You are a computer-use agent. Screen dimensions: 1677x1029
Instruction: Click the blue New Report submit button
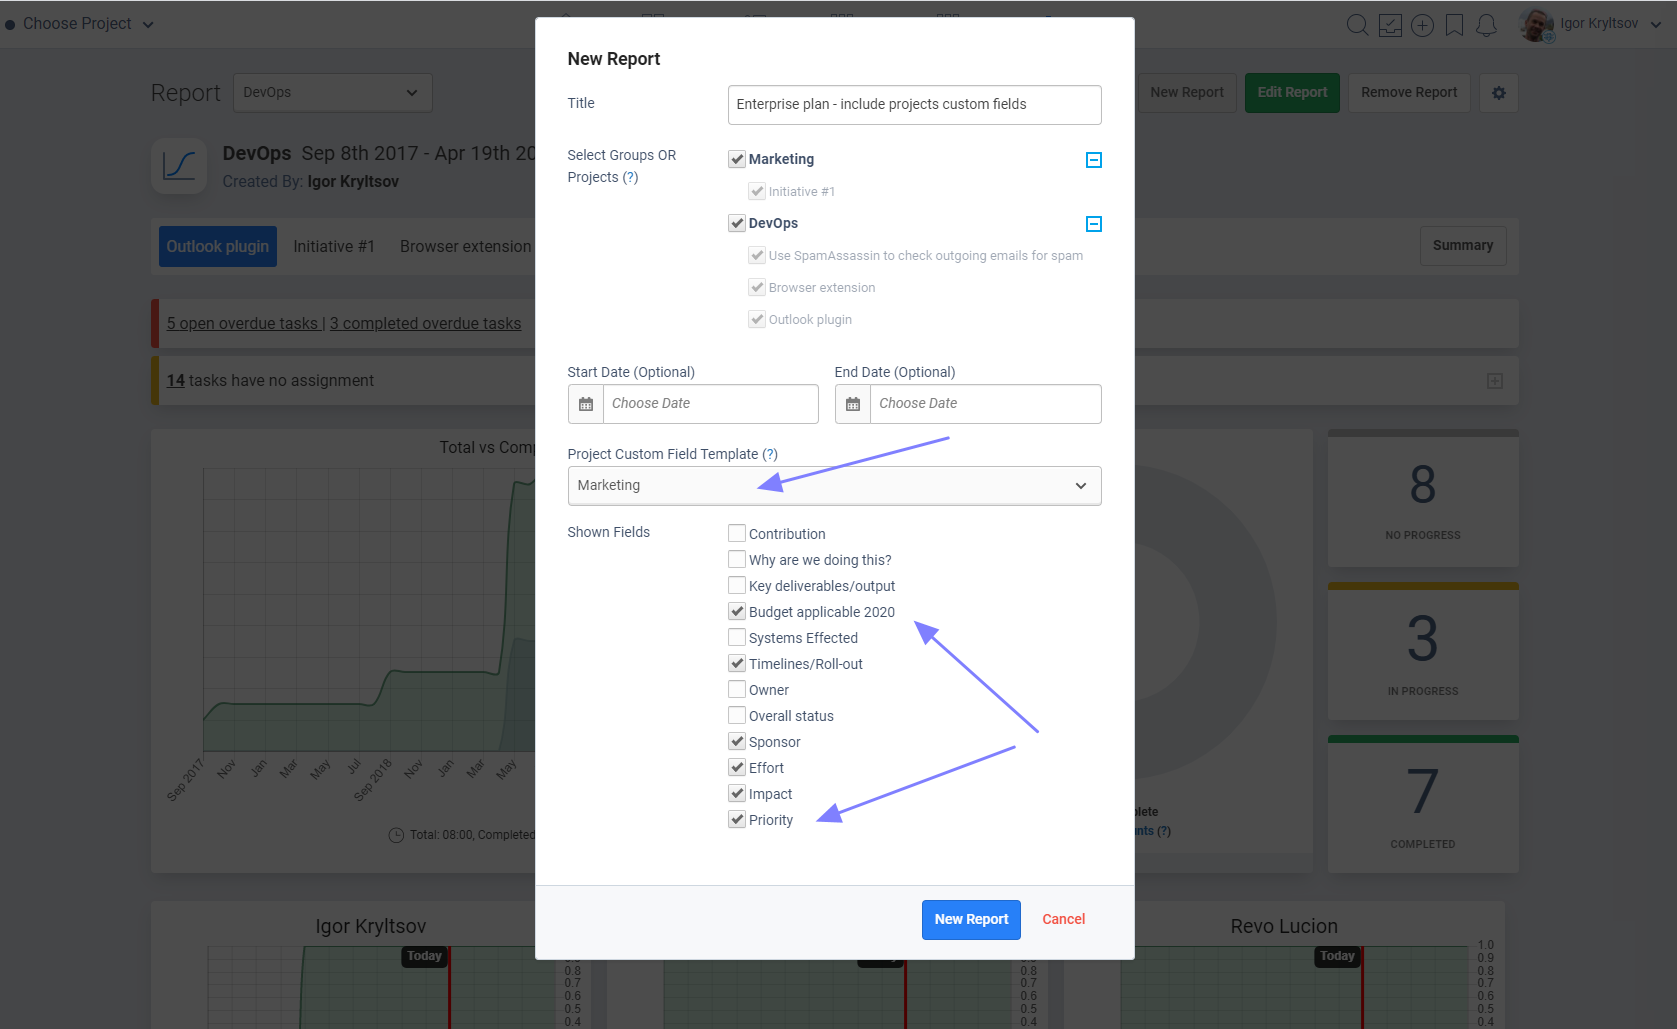click(971, 920)
